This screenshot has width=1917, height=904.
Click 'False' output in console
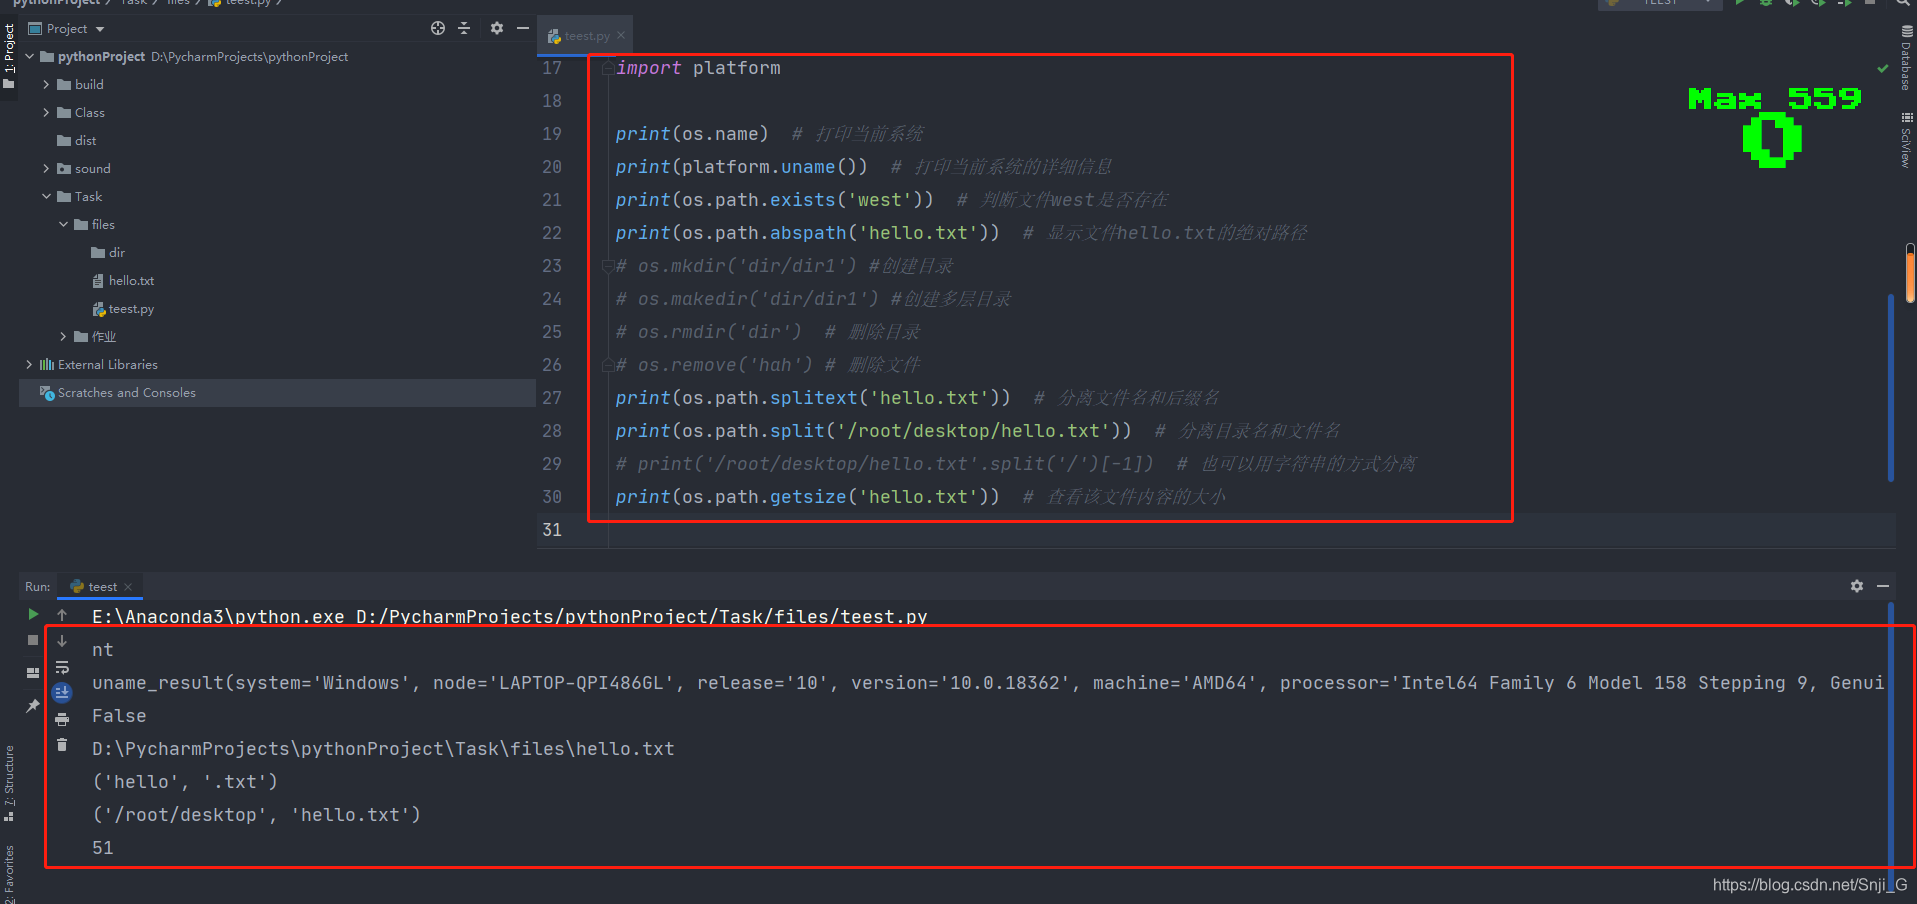pyautogui.click(x=119, y=716)
